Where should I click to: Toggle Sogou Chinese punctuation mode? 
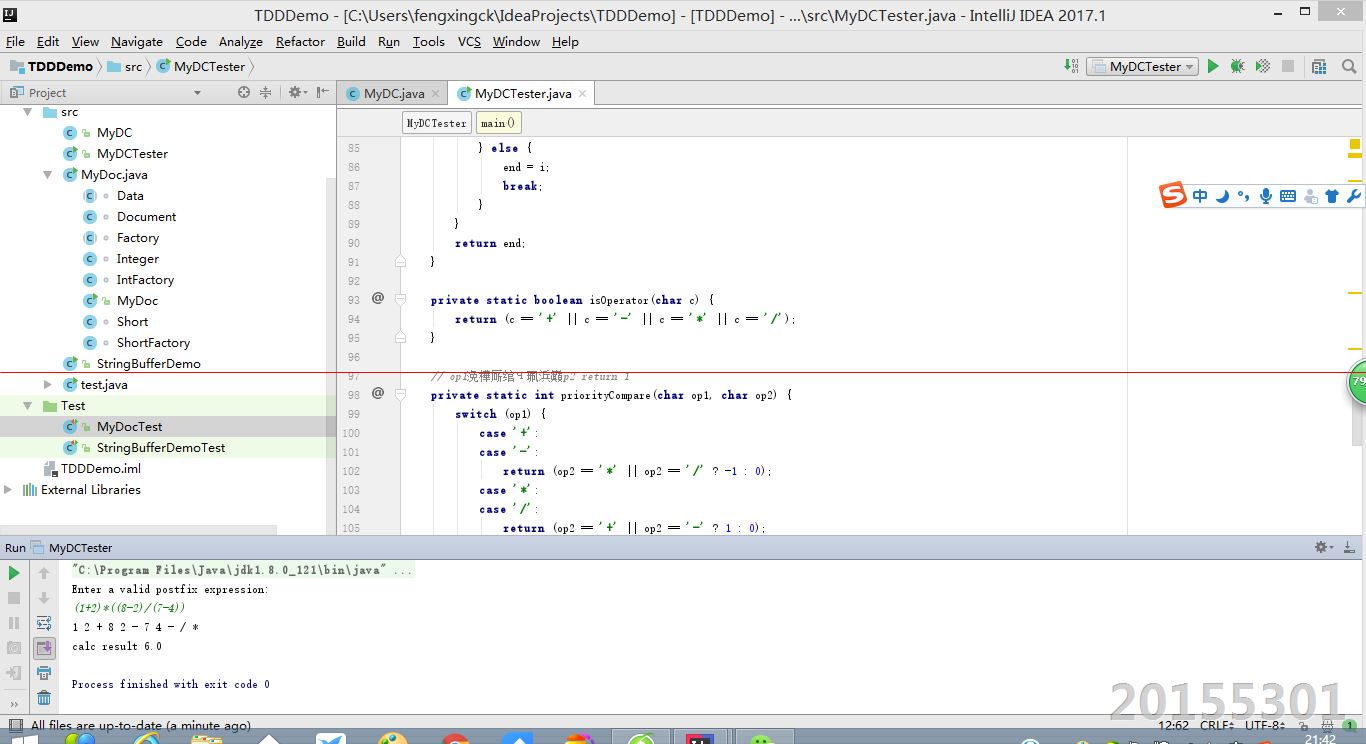1244,196
